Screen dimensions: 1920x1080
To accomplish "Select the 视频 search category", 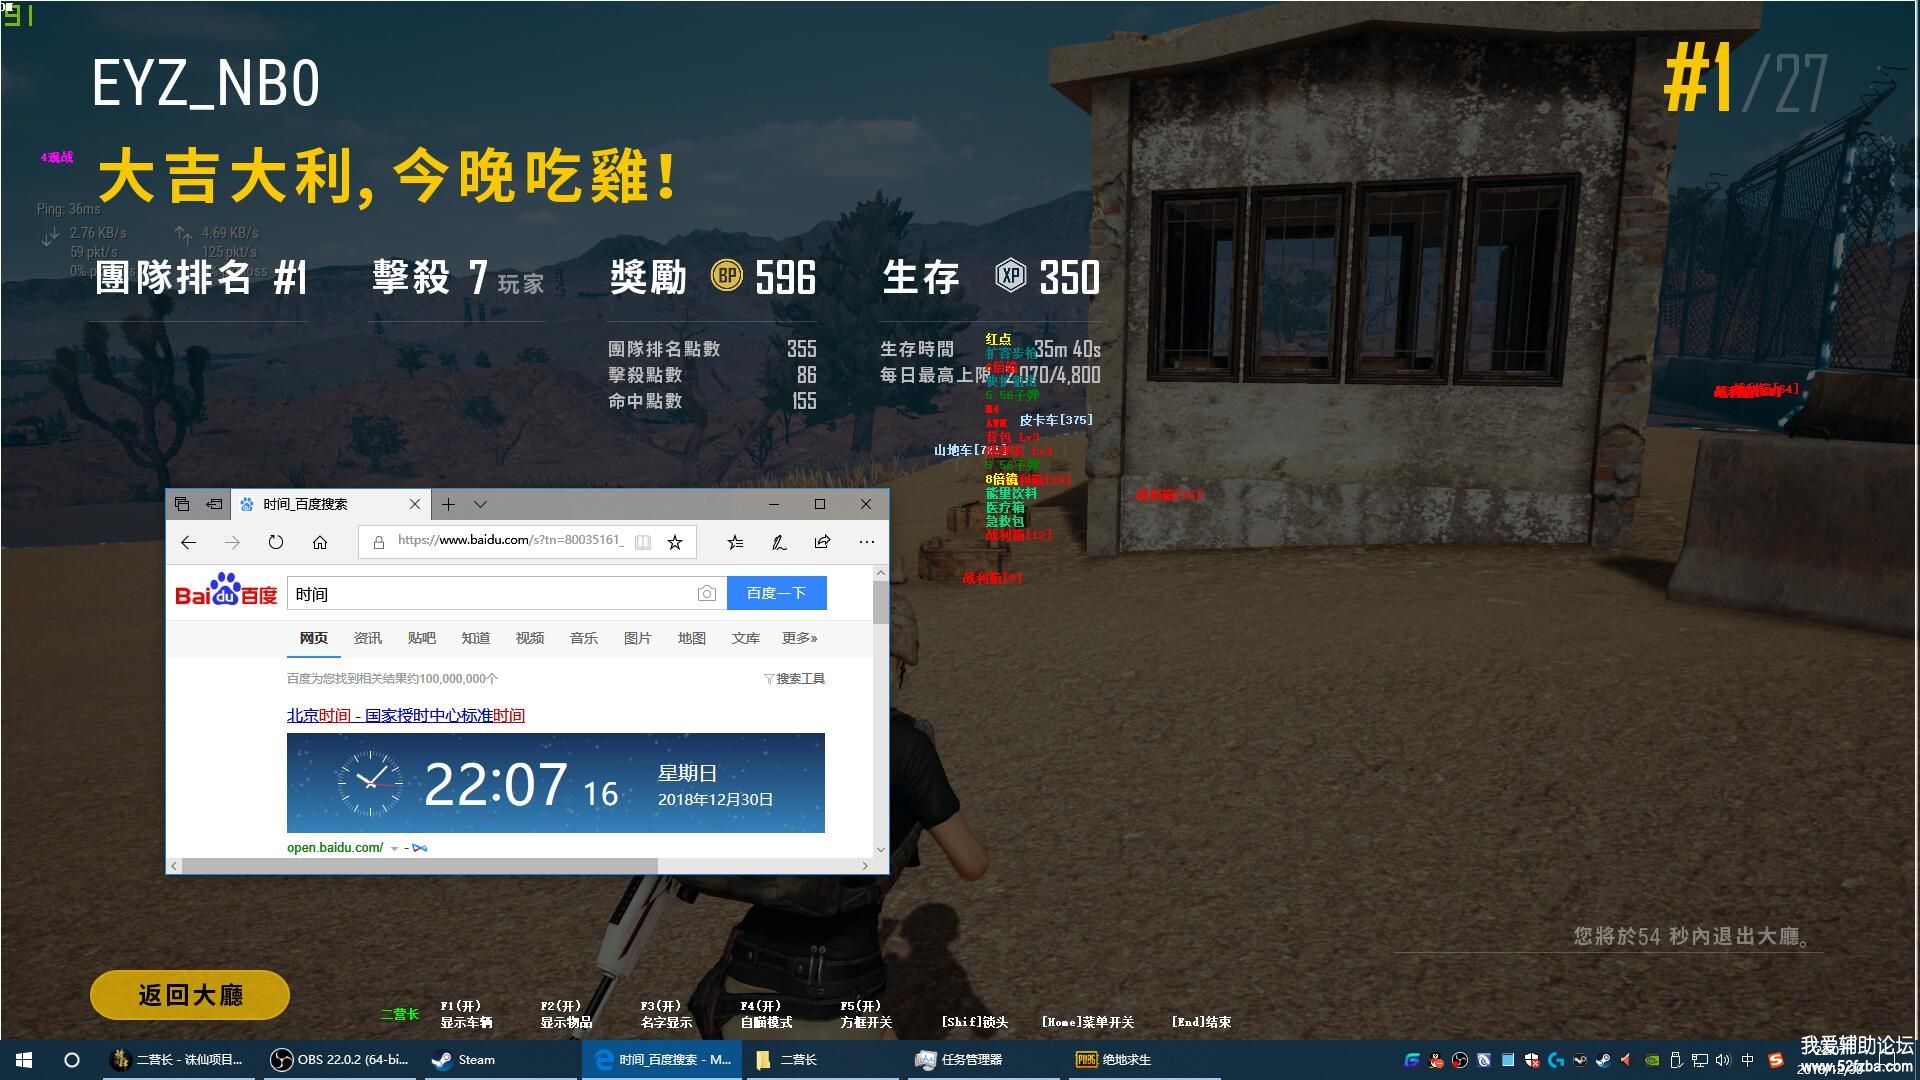I will click(529, 638).
